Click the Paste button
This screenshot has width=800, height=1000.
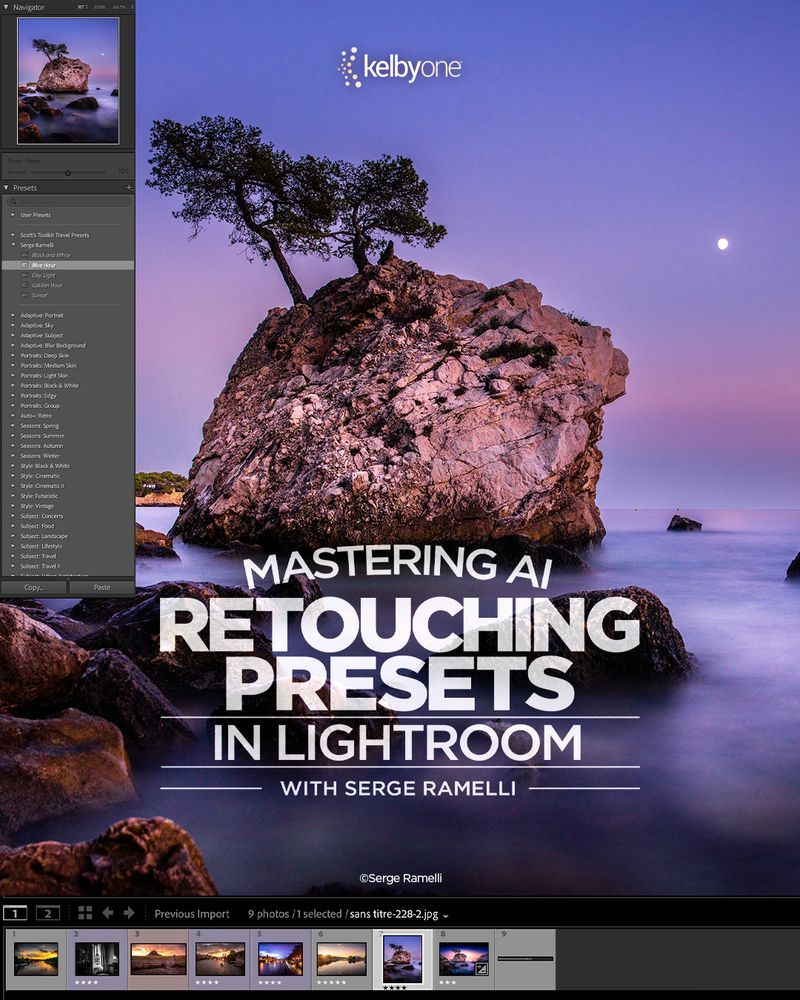101,587
